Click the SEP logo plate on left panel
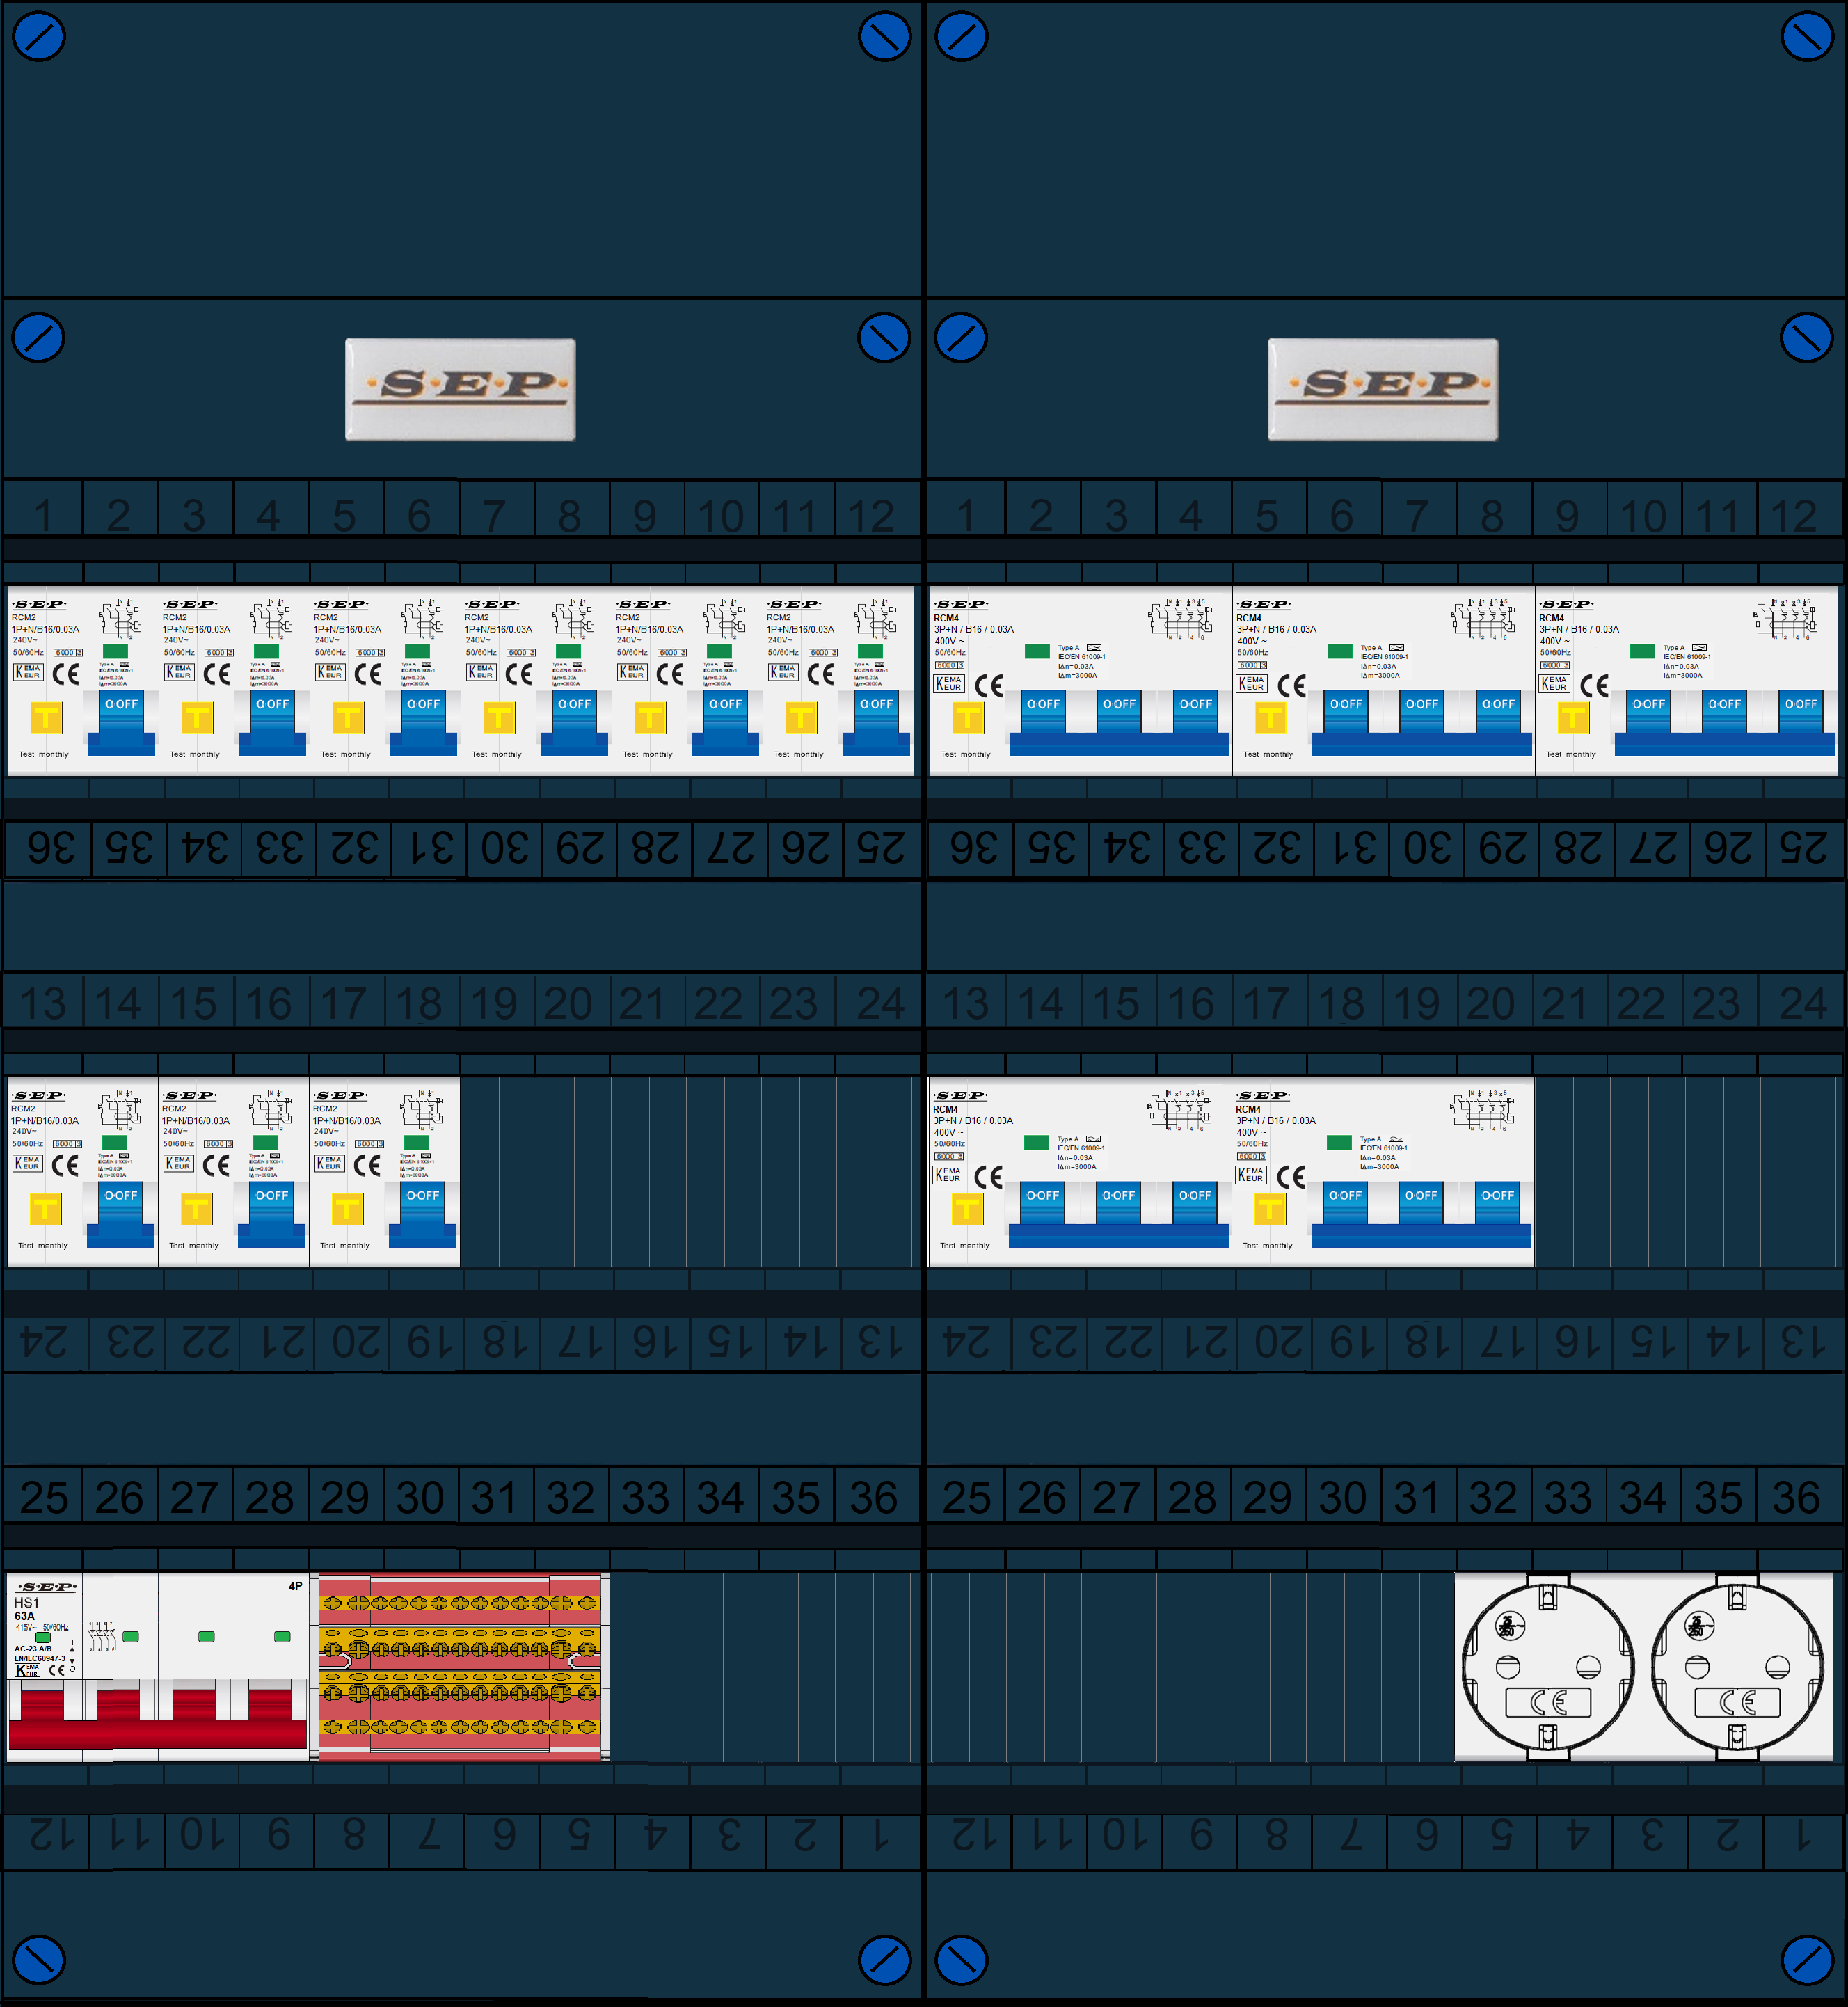The height and width of the screenshot is (2007, 1848). pyautogui.click(x=460, y=389)
